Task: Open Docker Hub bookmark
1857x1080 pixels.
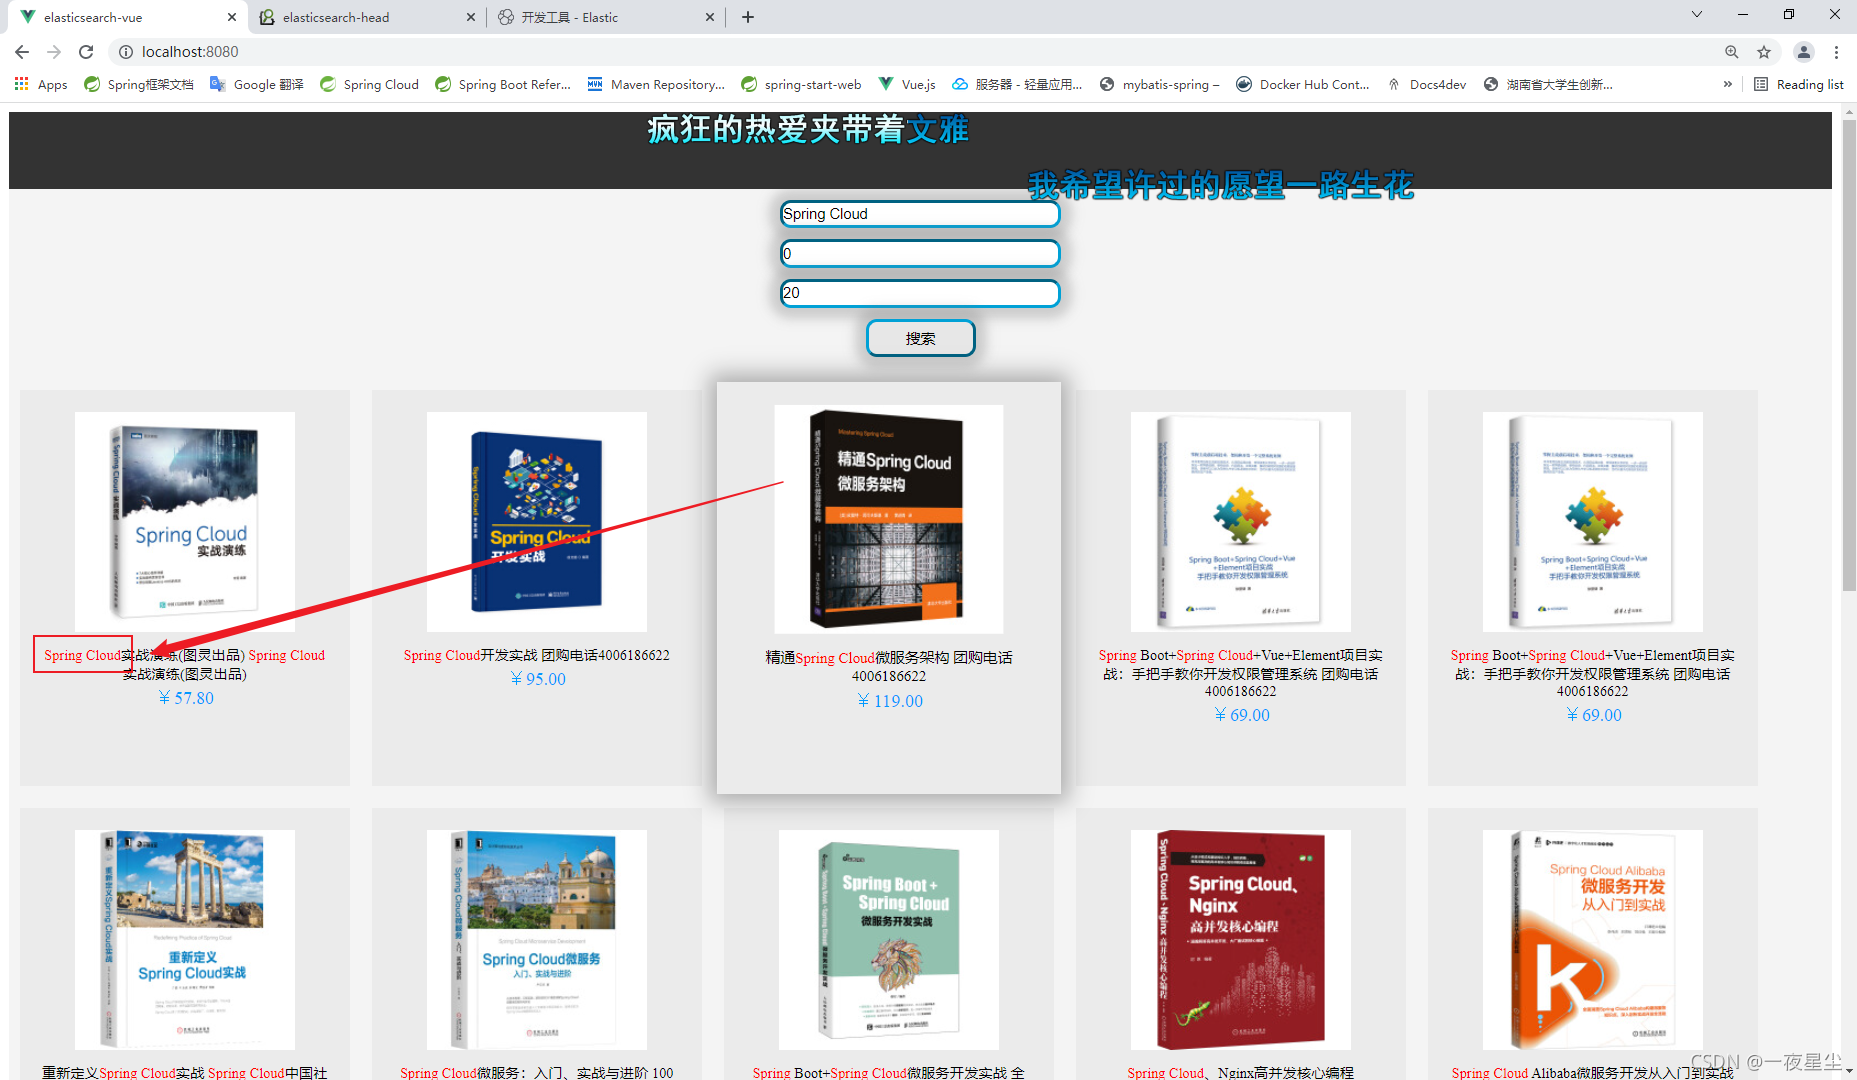Action: (x=1303, y=85)
